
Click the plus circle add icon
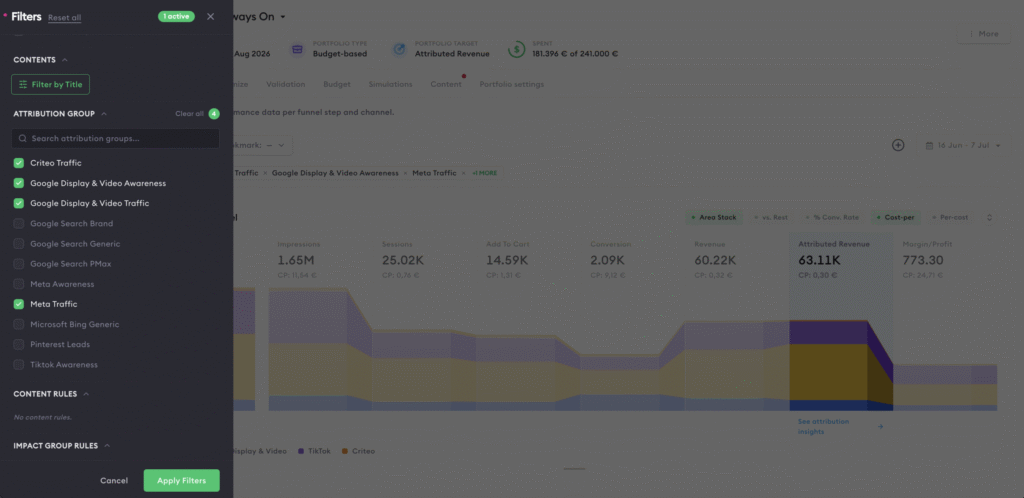click(898, 145)
